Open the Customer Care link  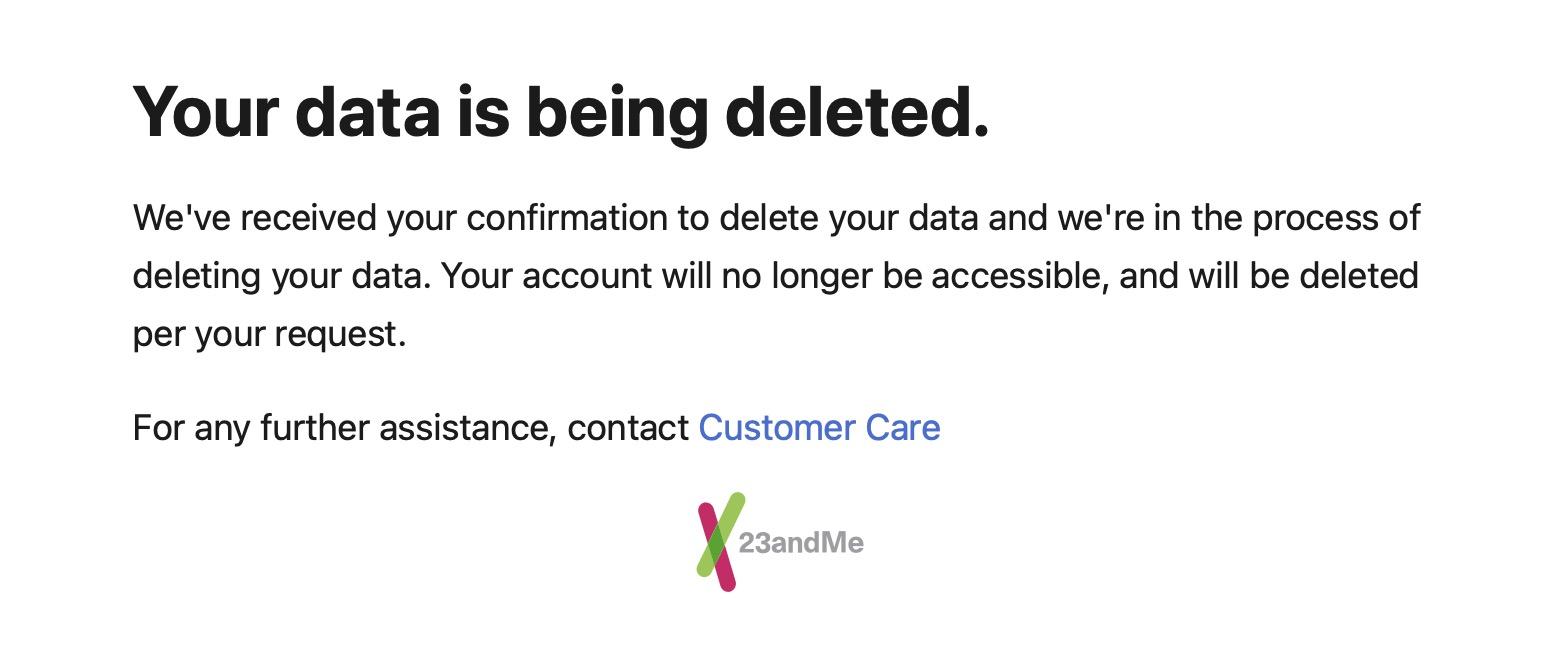coord(819,428)
